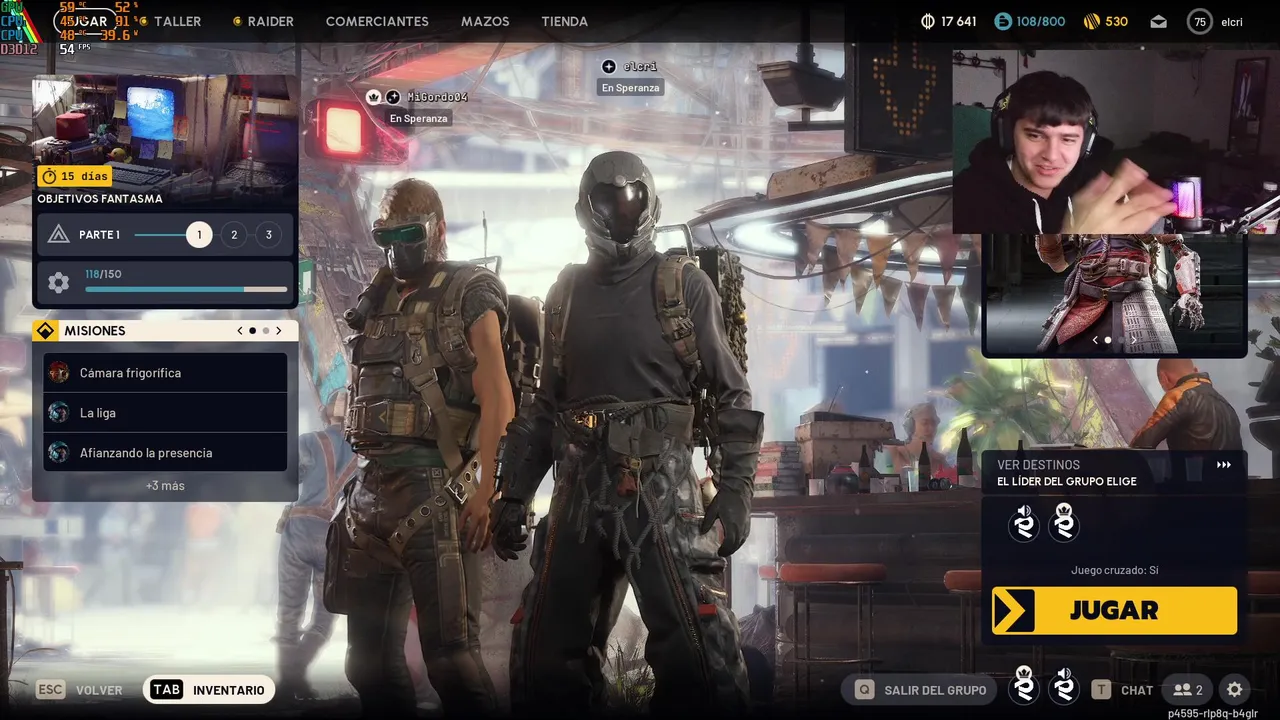Open the party members icon showing 2
Image resolution: width=1280 pixels, height=720 pixels.
click(1188, 690)
